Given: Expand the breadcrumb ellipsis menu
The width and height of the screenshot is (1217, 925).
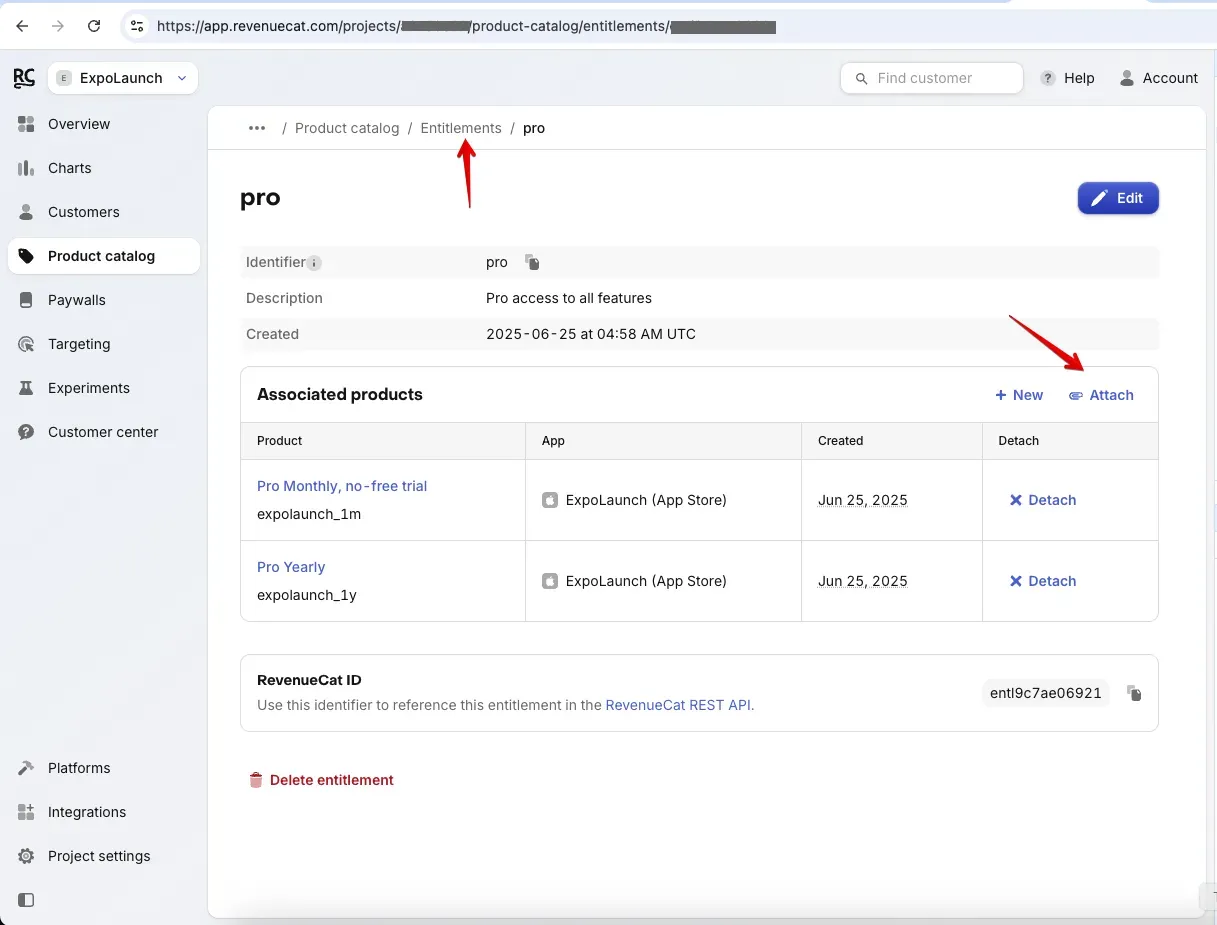Looking at the screenshot, I should click(257, 128).
